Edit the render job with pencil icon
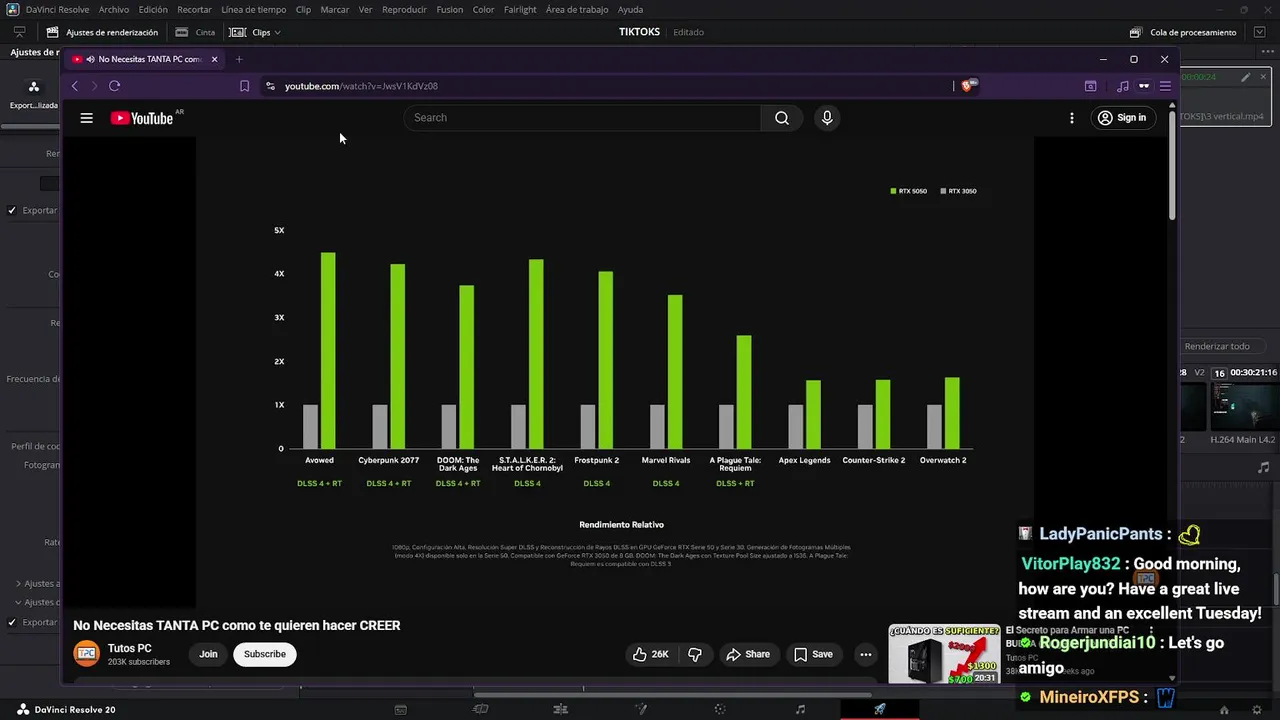 1246,77
